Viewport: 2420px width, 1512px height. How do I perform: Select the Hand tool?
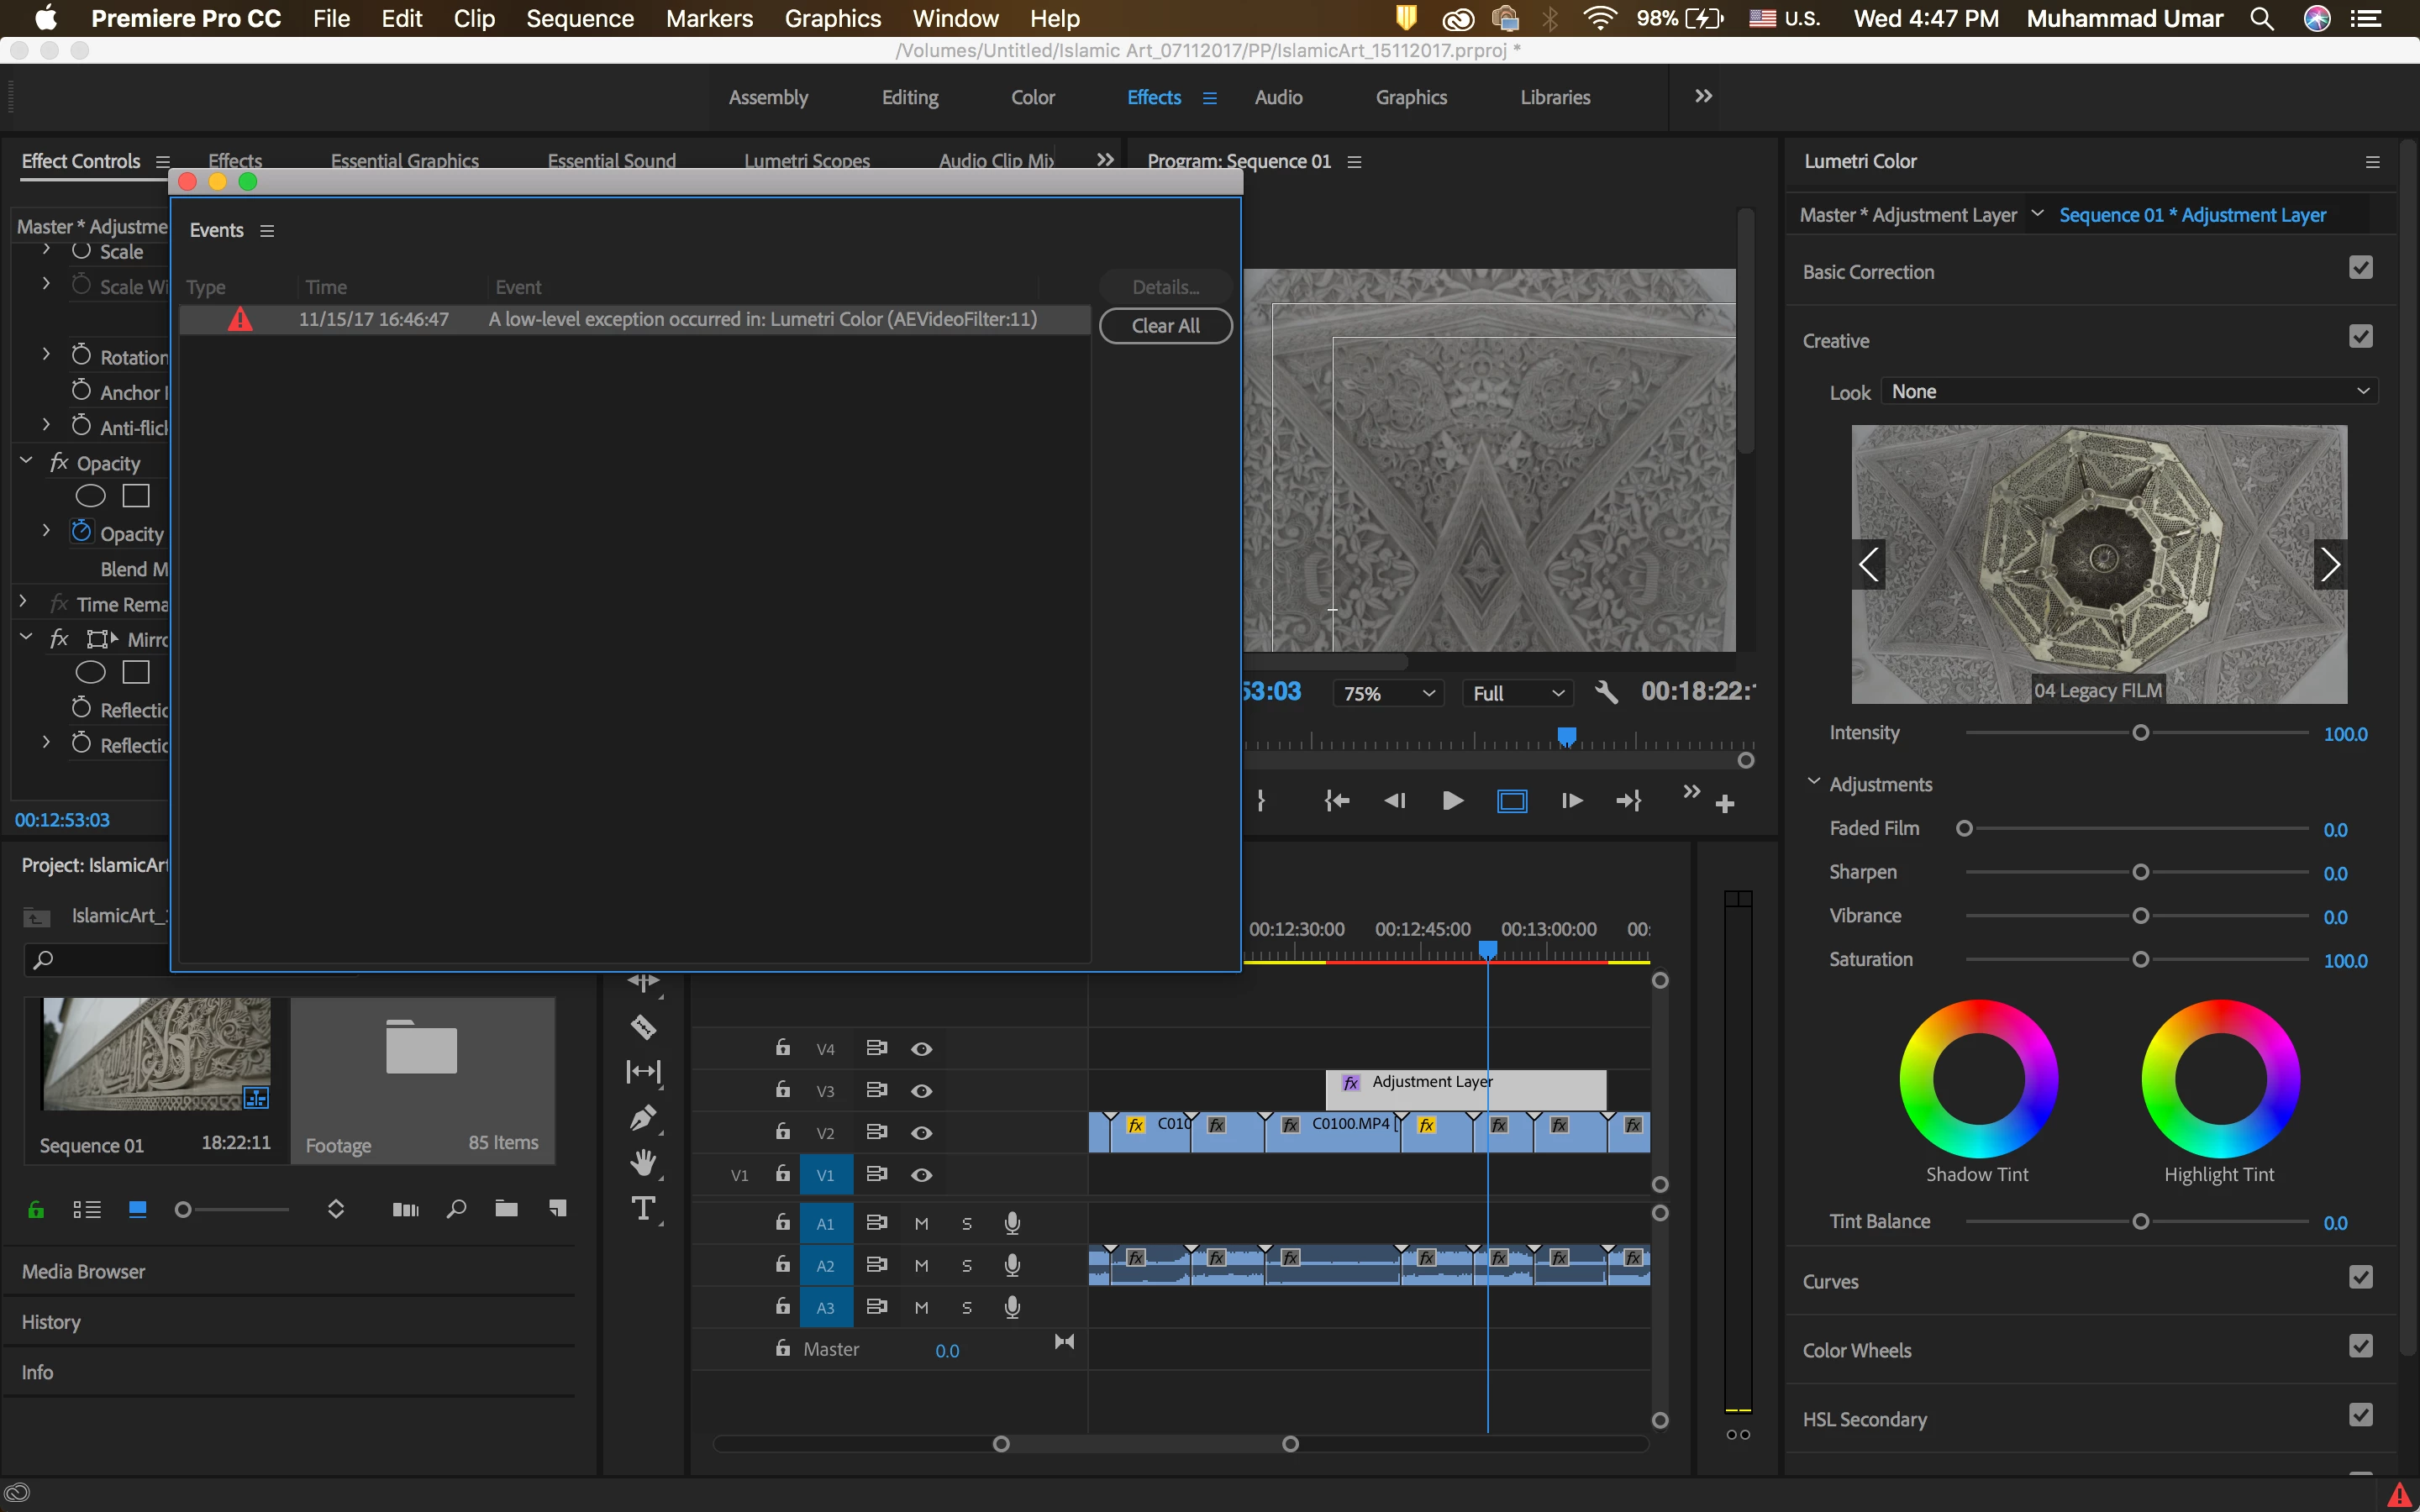point(643,1162)
